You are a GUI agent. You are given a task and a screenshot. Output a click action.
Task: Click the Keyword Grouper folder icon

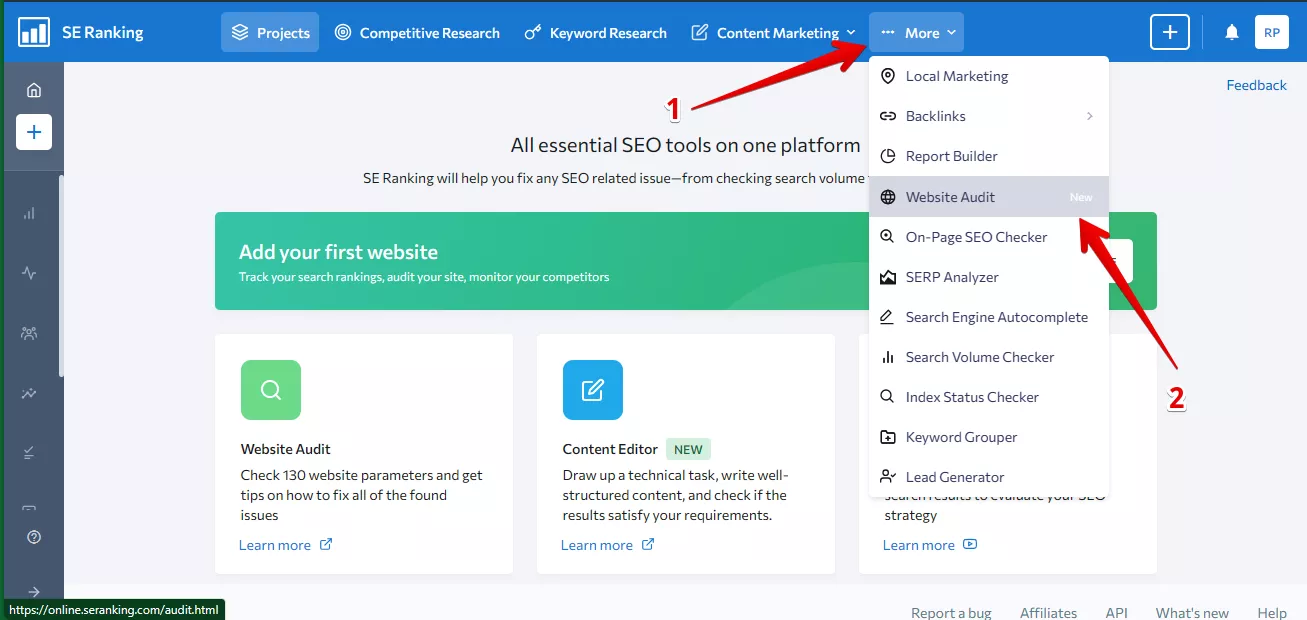[x=887, y=437]
